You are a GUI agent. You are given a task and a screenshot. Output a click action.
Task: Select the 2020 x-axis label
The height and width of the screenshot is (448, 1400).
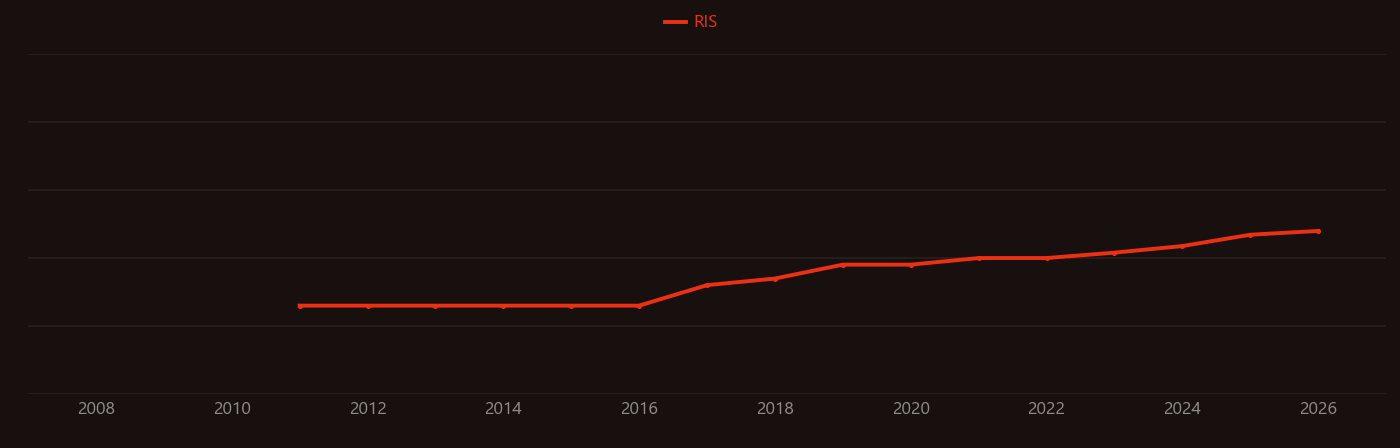[911, 409]
